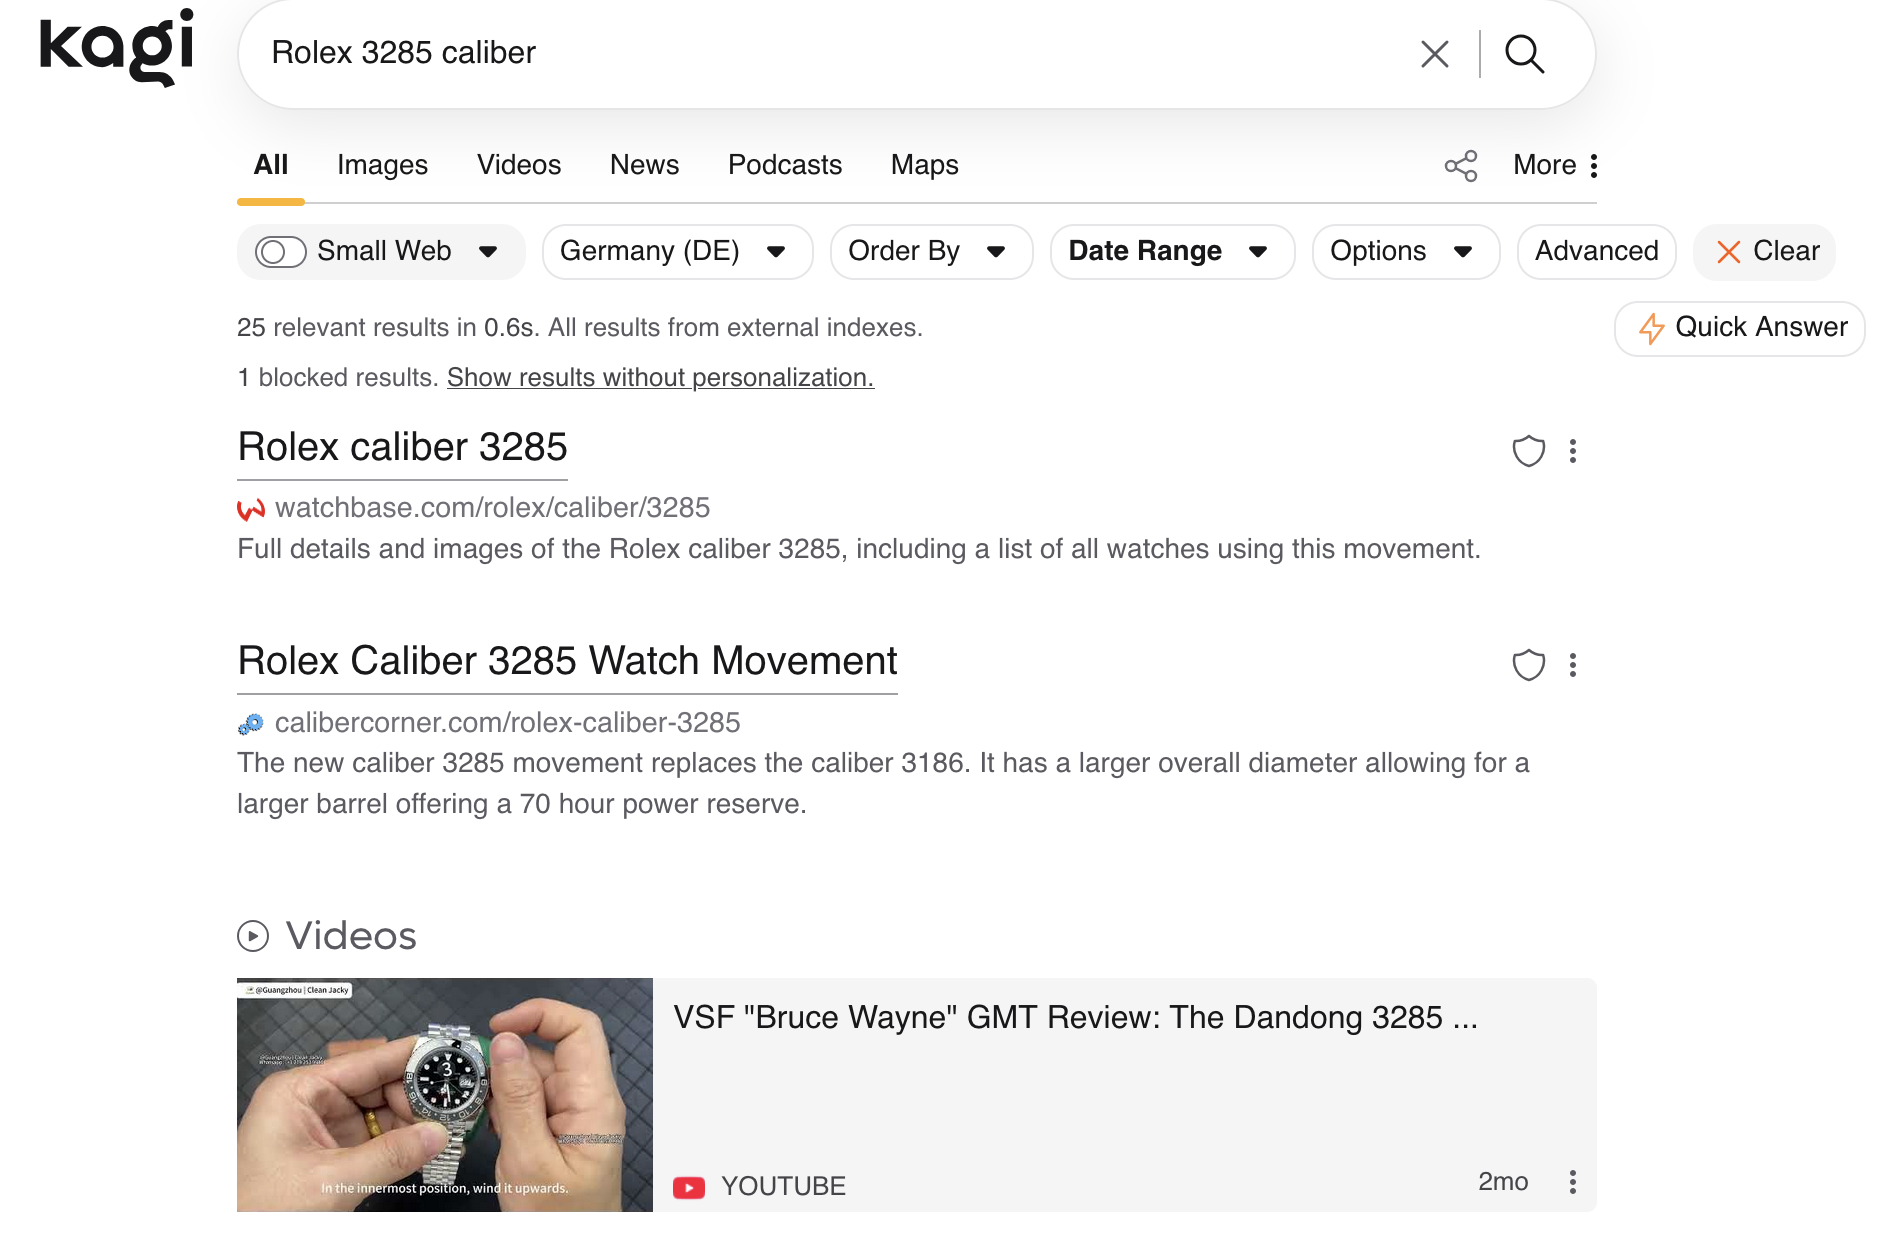
Task: Open the three-dot menu on the calibercorner result
Action: (x=1572, y=665)
